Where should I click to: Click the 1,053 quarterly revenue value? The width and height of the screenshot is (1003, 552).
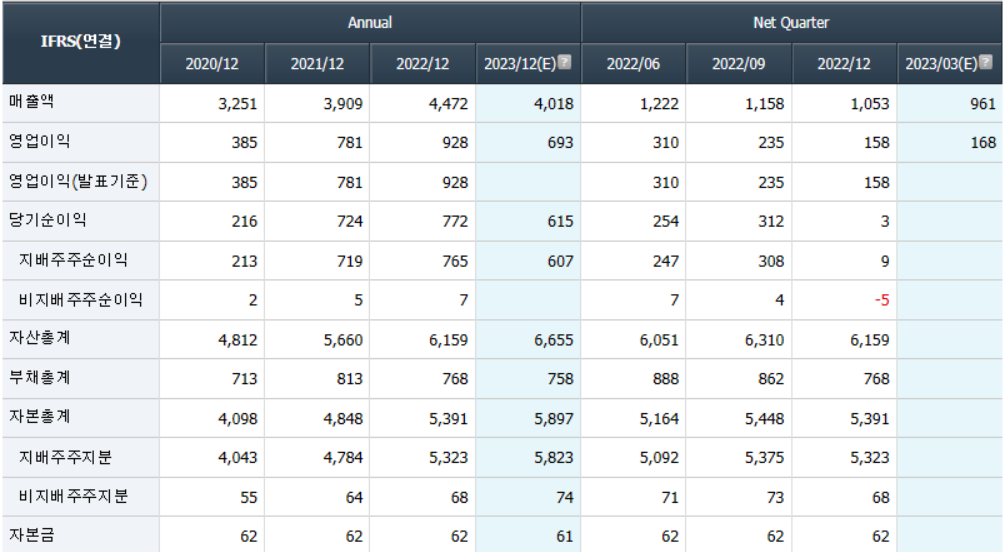tap(870, 104)
